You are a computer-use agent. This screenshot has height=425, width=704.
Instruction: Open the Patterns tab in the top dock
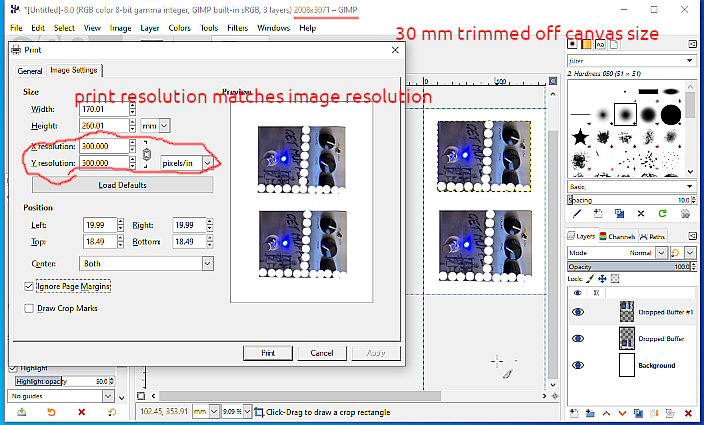coord(586,44)
